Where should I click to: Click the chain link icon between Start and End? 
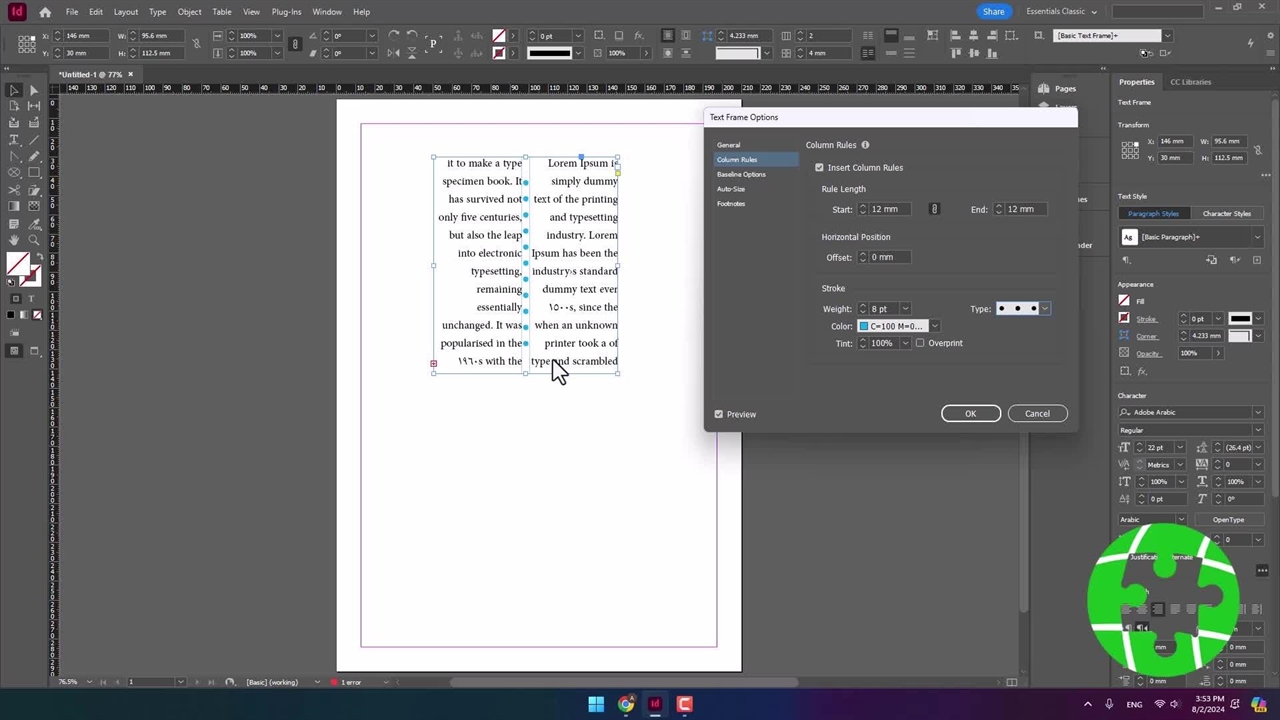tap(934, 209)
